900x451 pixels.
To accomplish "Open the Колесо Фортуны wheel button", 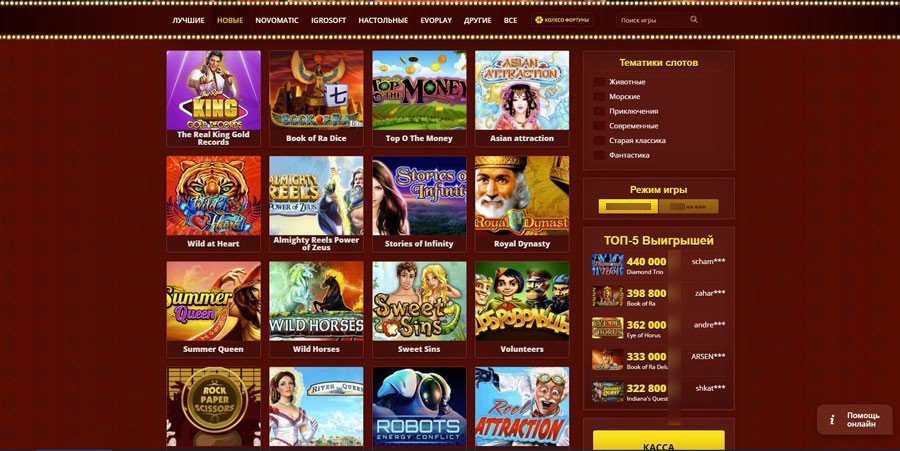I will click(x=562, y=20).
